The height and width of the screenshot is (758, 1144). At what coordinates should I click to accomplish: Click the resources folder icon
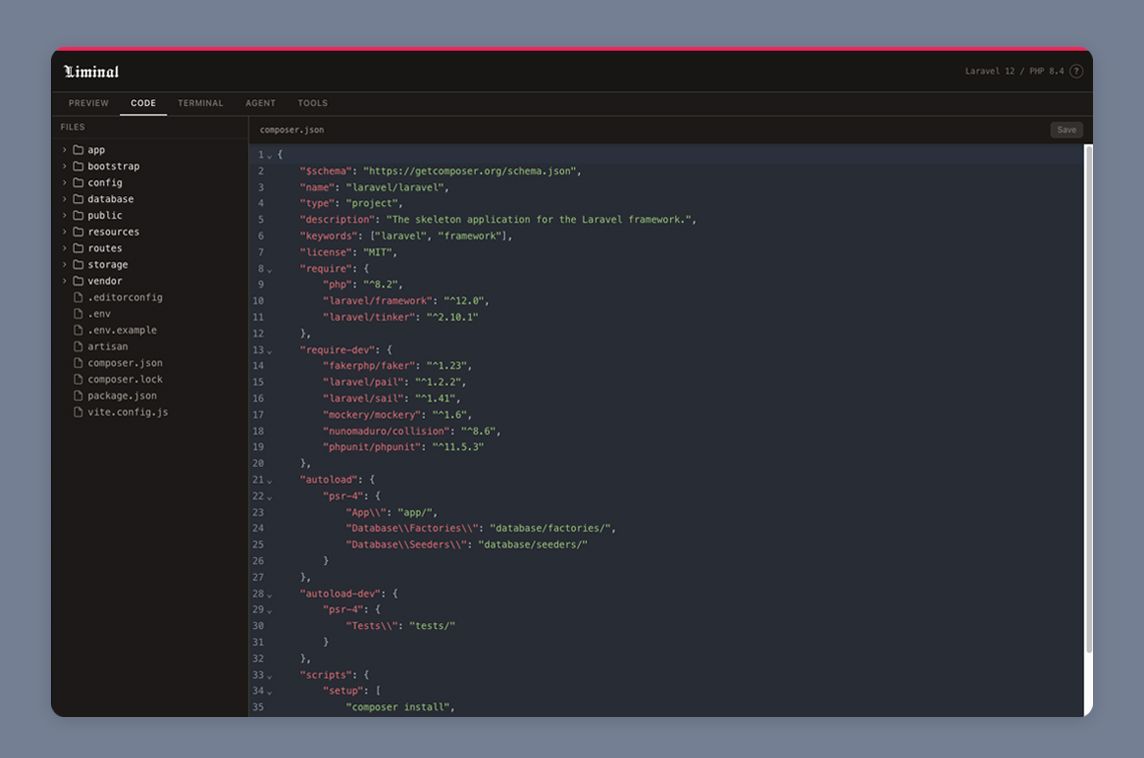point(78,231)
